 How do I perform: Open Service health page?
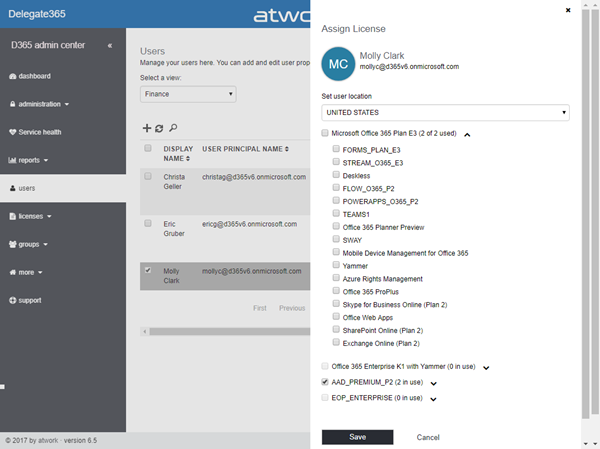(x=35, y=132)
